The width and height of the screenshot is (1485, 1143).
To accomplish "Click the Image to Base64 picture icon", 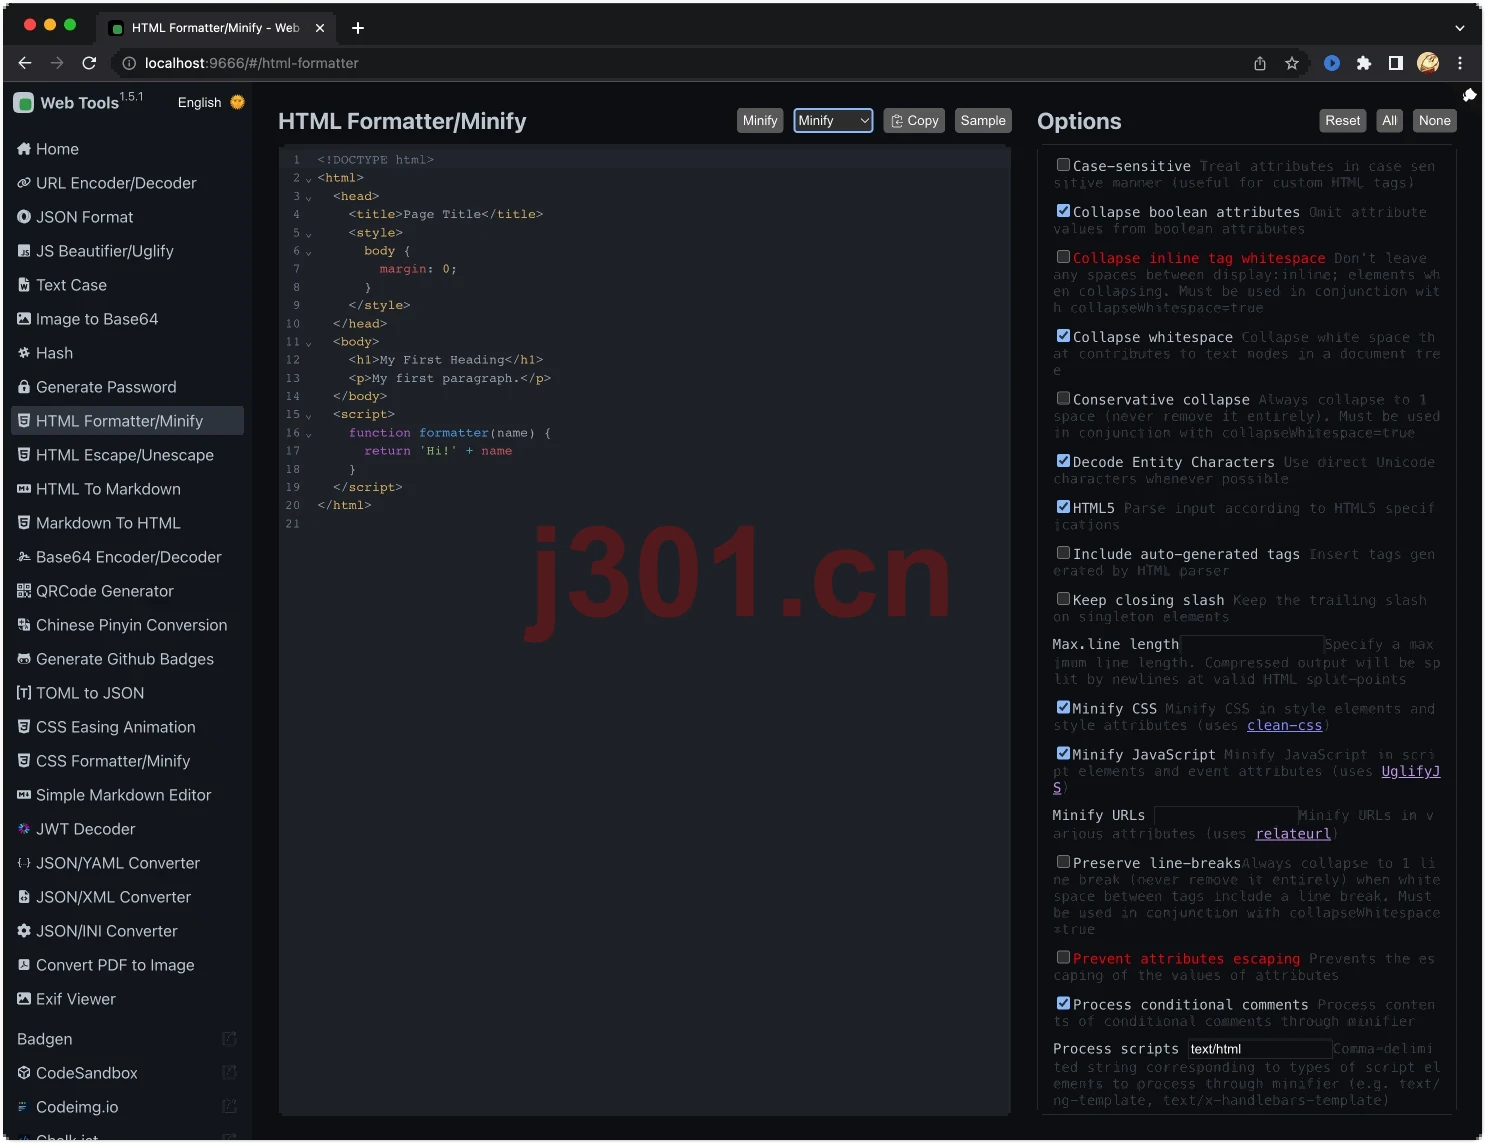I will click(x=24, y=319).
